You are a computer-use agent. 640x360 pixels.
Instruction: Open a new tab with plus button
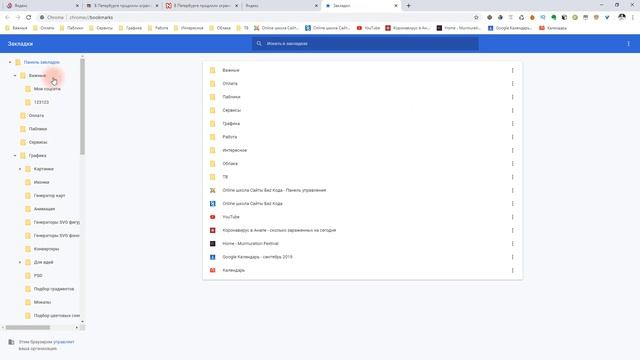[x=408, y=6]
